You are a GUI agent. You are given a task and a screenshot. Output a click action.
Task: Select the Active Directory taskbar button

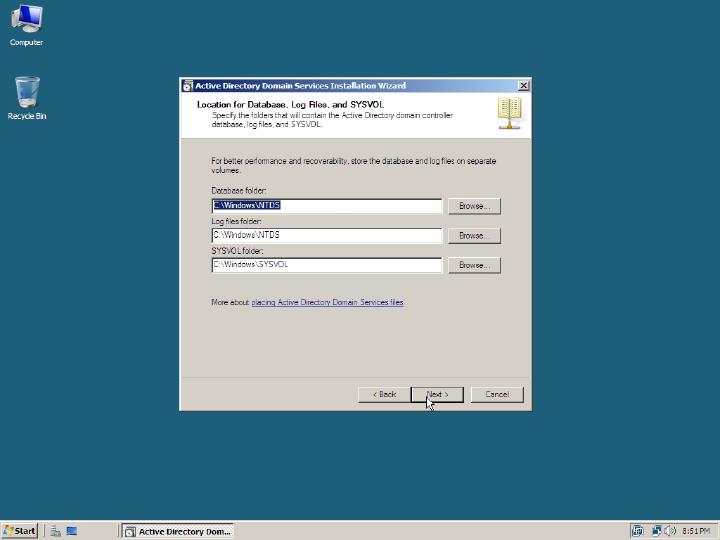(178, 531)
